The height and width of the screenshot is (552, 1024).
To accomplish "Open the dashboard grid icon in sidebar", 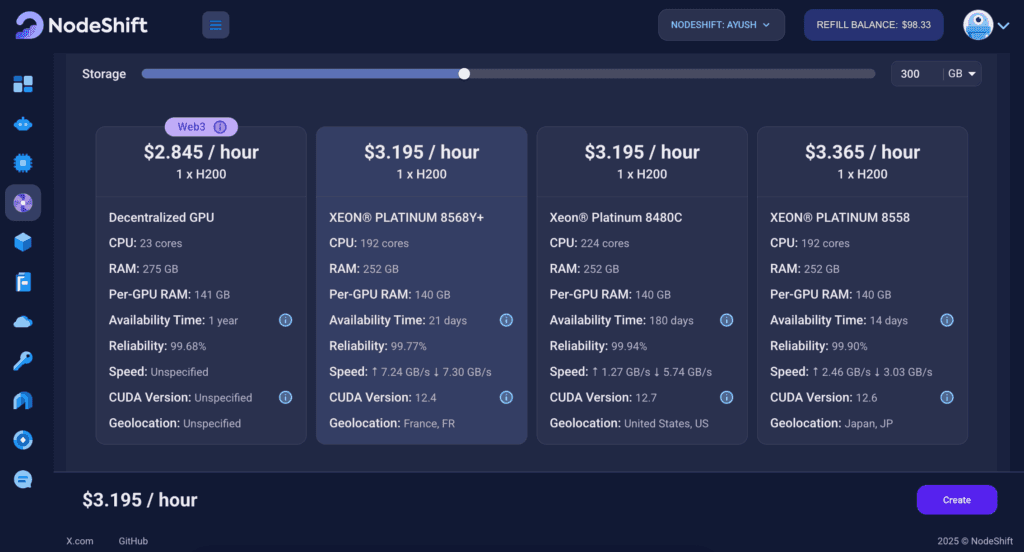I will pyautogui.click(x=23, y=84).
